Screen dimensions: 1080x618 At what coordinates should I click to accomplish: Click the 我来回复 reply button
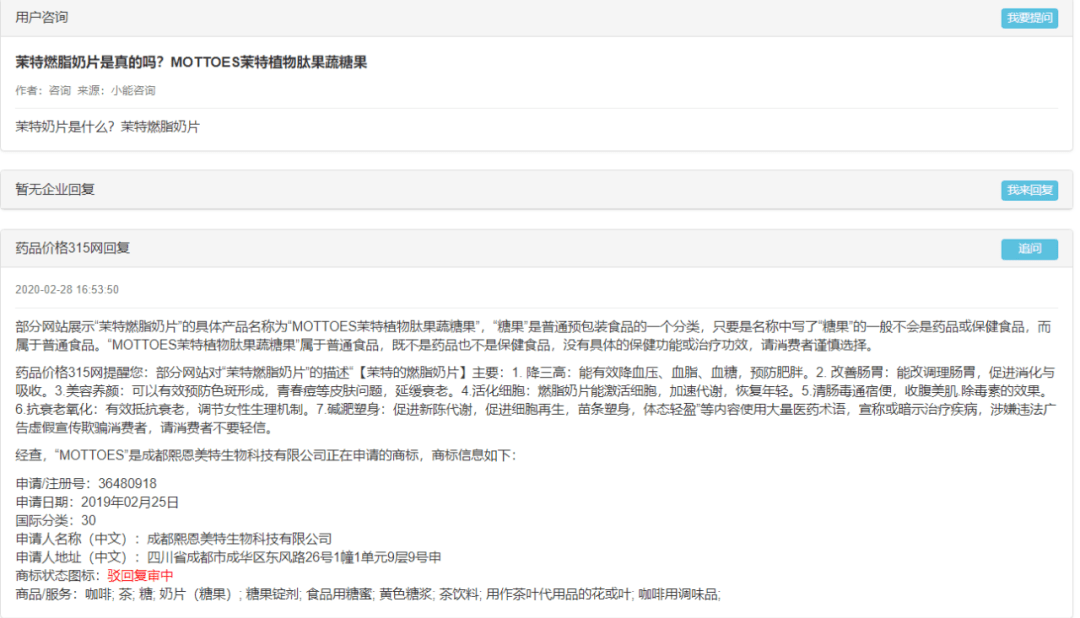(1030, 188)
